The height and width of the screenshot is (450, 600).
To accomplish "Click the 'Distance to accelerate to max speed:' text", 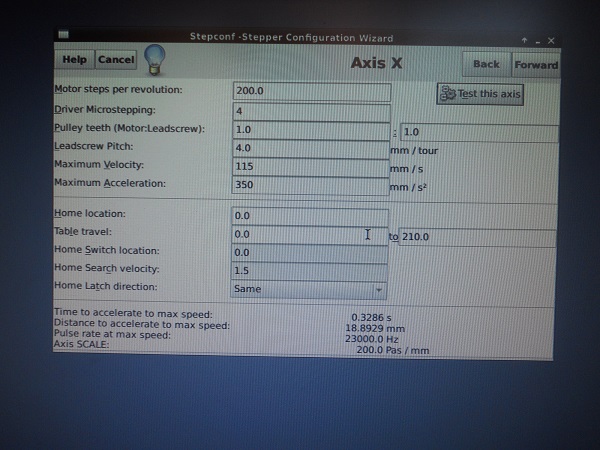I will point(142,324).
